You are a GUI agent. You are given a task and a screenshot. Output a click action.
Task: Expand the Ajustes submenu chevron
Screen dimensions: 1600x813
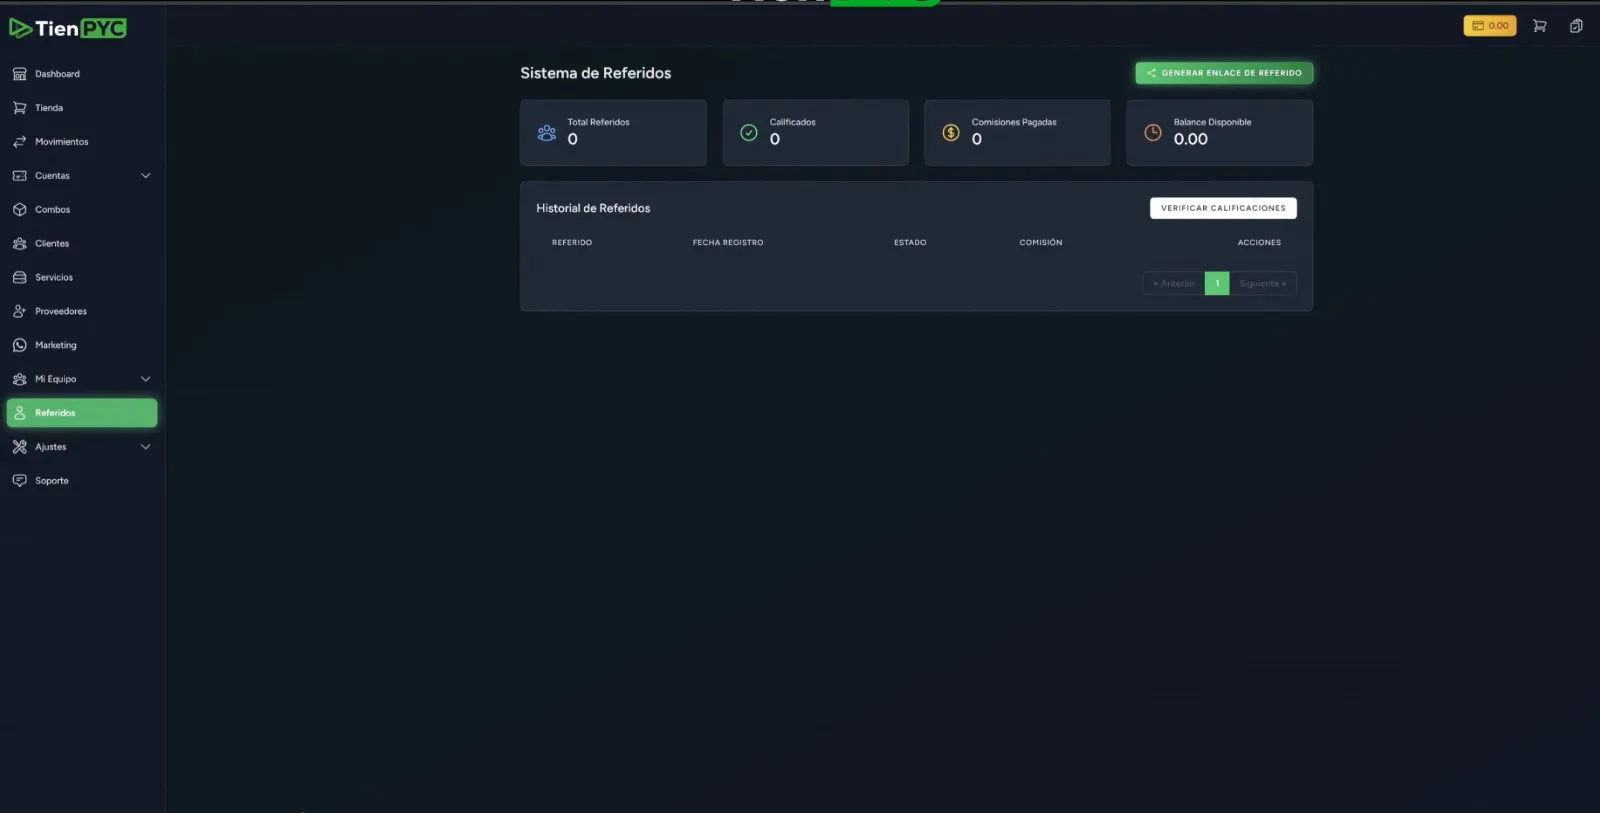(146, 447)
